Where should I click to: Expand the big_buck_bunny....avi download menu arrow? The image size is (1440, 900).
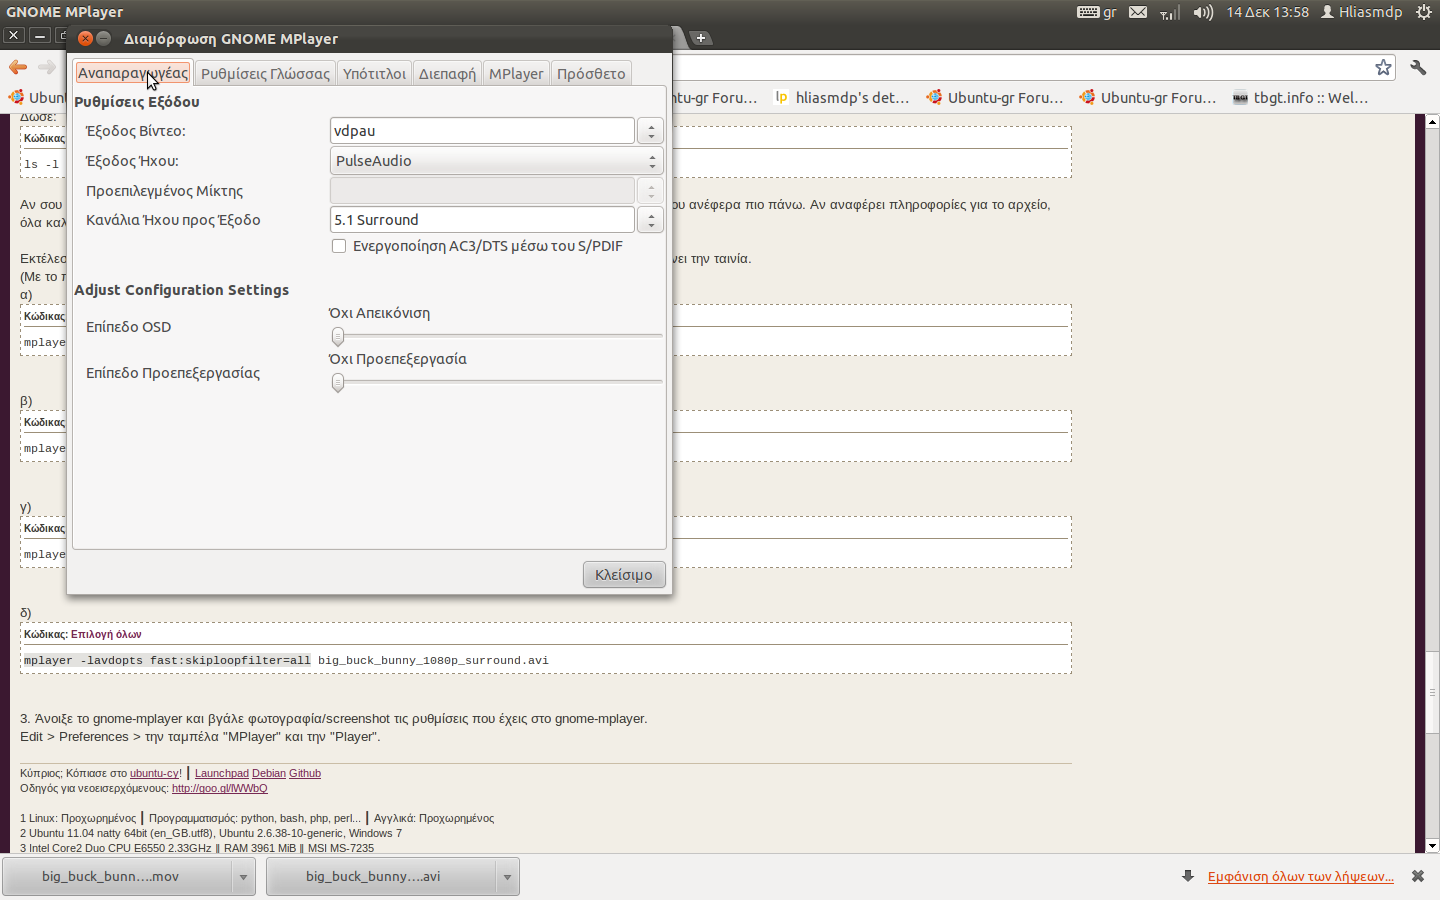click(507, 877)
